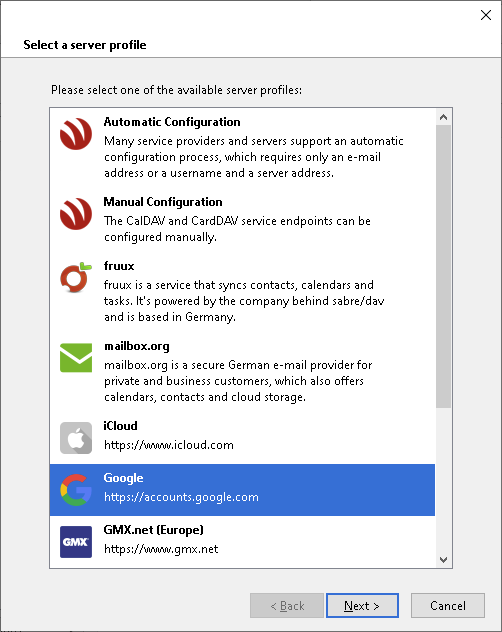Screen dimensions: 502x632
Task: Choose the Automatic Configuration profile title
Action: click(x=172, y=122)
